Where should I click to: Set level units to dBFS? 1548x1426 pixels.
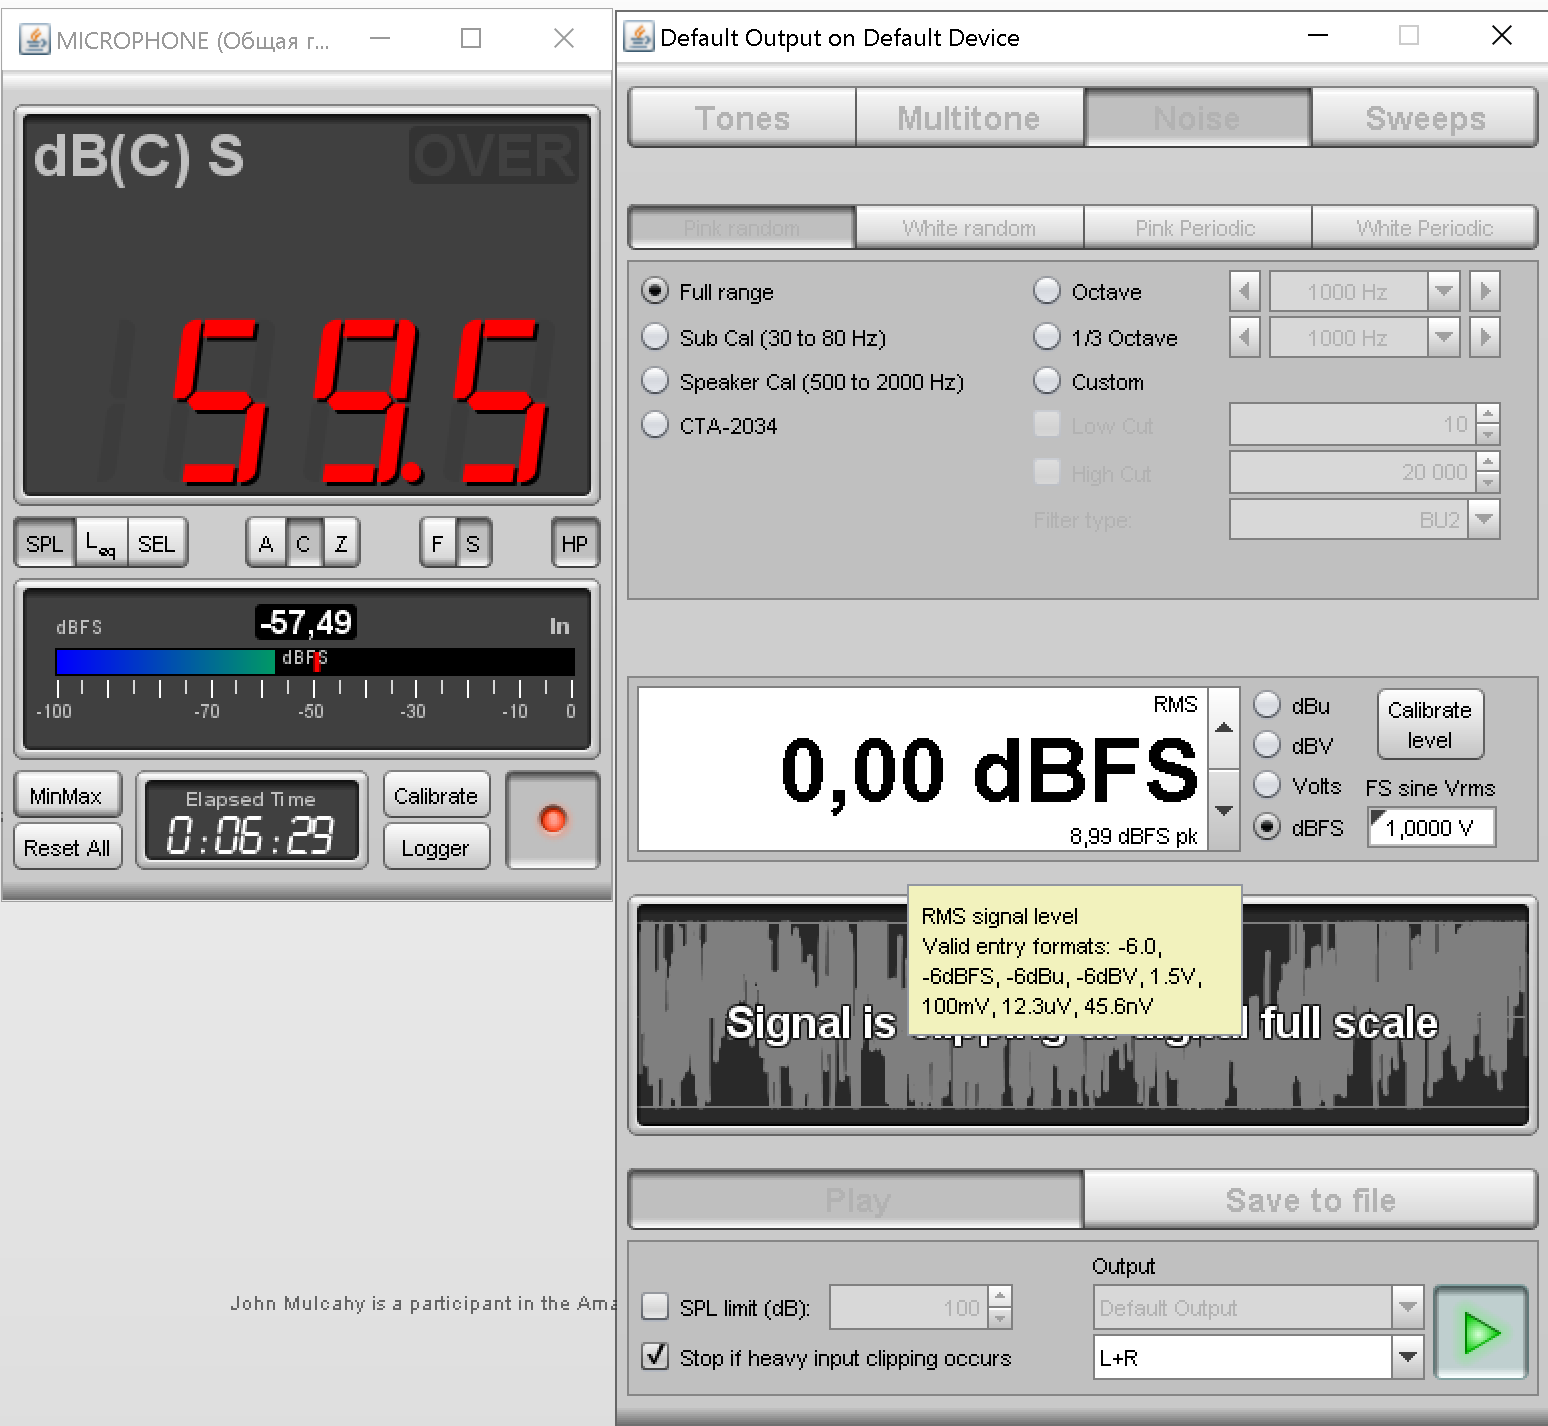(x=1267, y=827)
